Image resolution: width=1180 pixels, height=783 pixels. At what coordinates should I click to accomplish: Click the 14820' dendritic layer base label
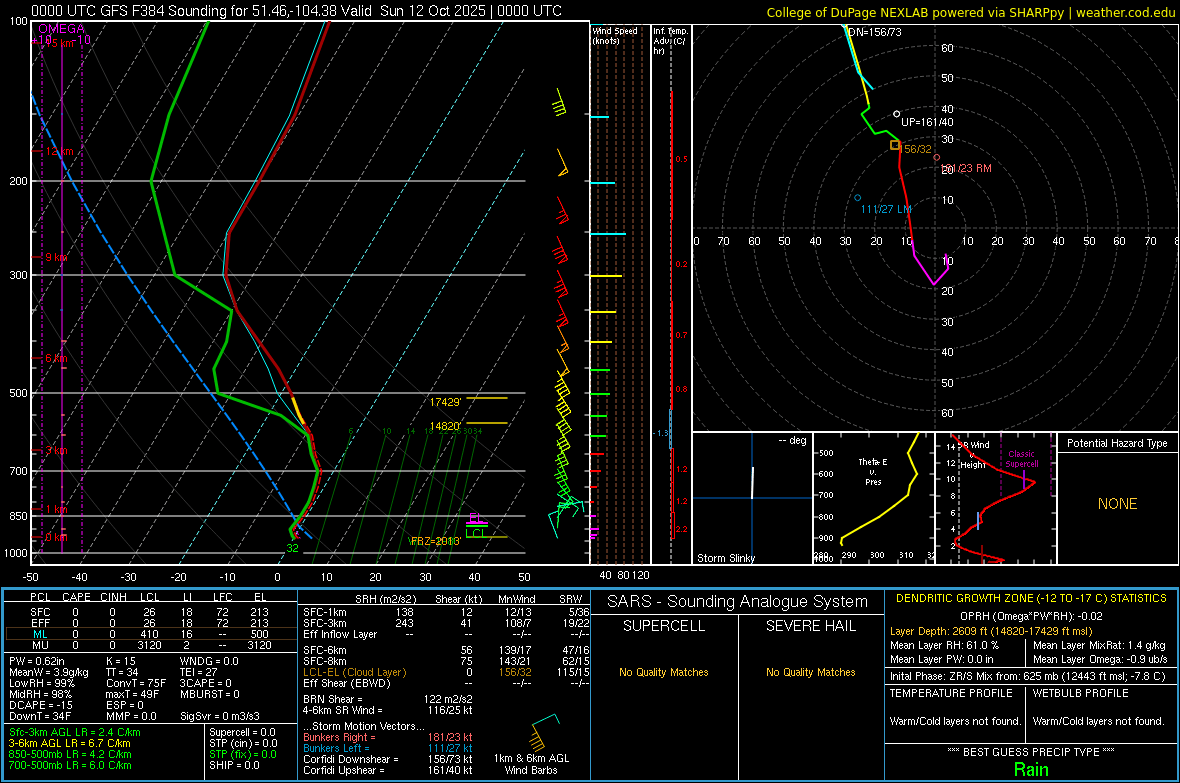point(445,426)
